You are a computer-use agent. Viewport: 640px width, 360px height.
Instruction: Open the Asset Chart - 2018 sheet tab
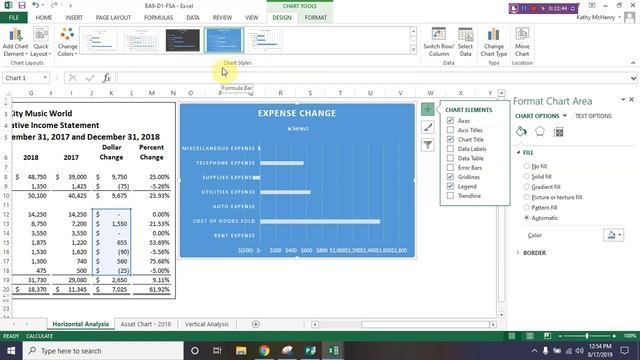[x=146, y=324]
